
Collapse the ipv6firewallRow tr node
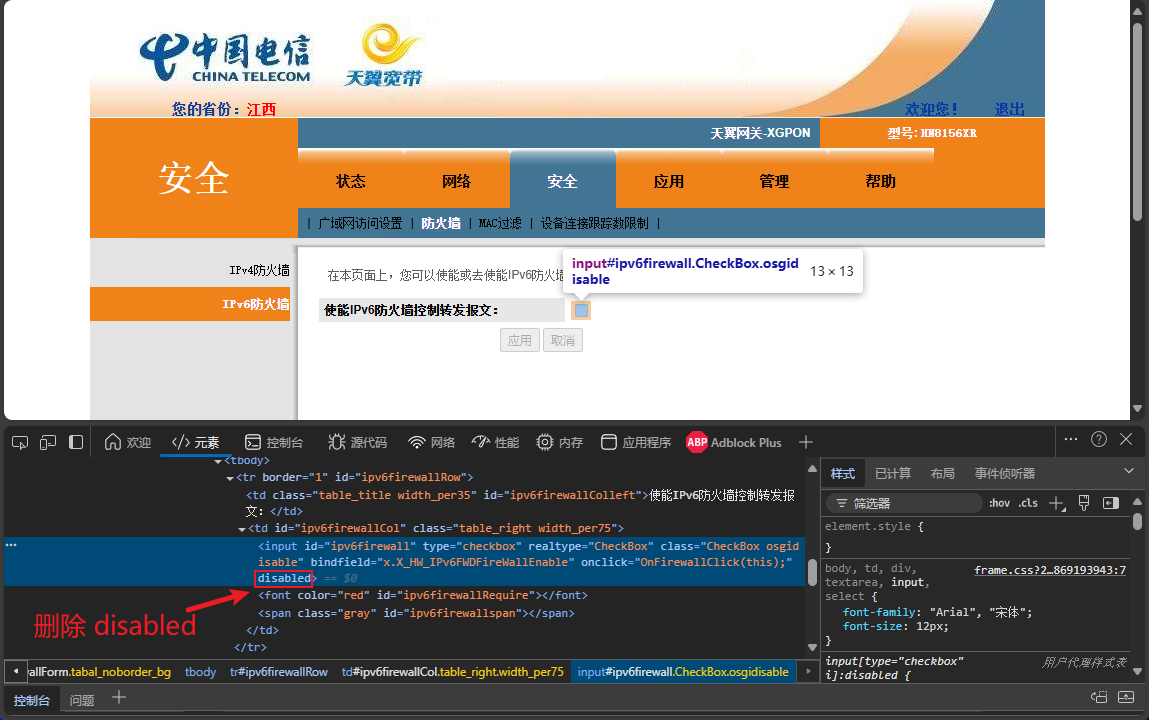228,478
